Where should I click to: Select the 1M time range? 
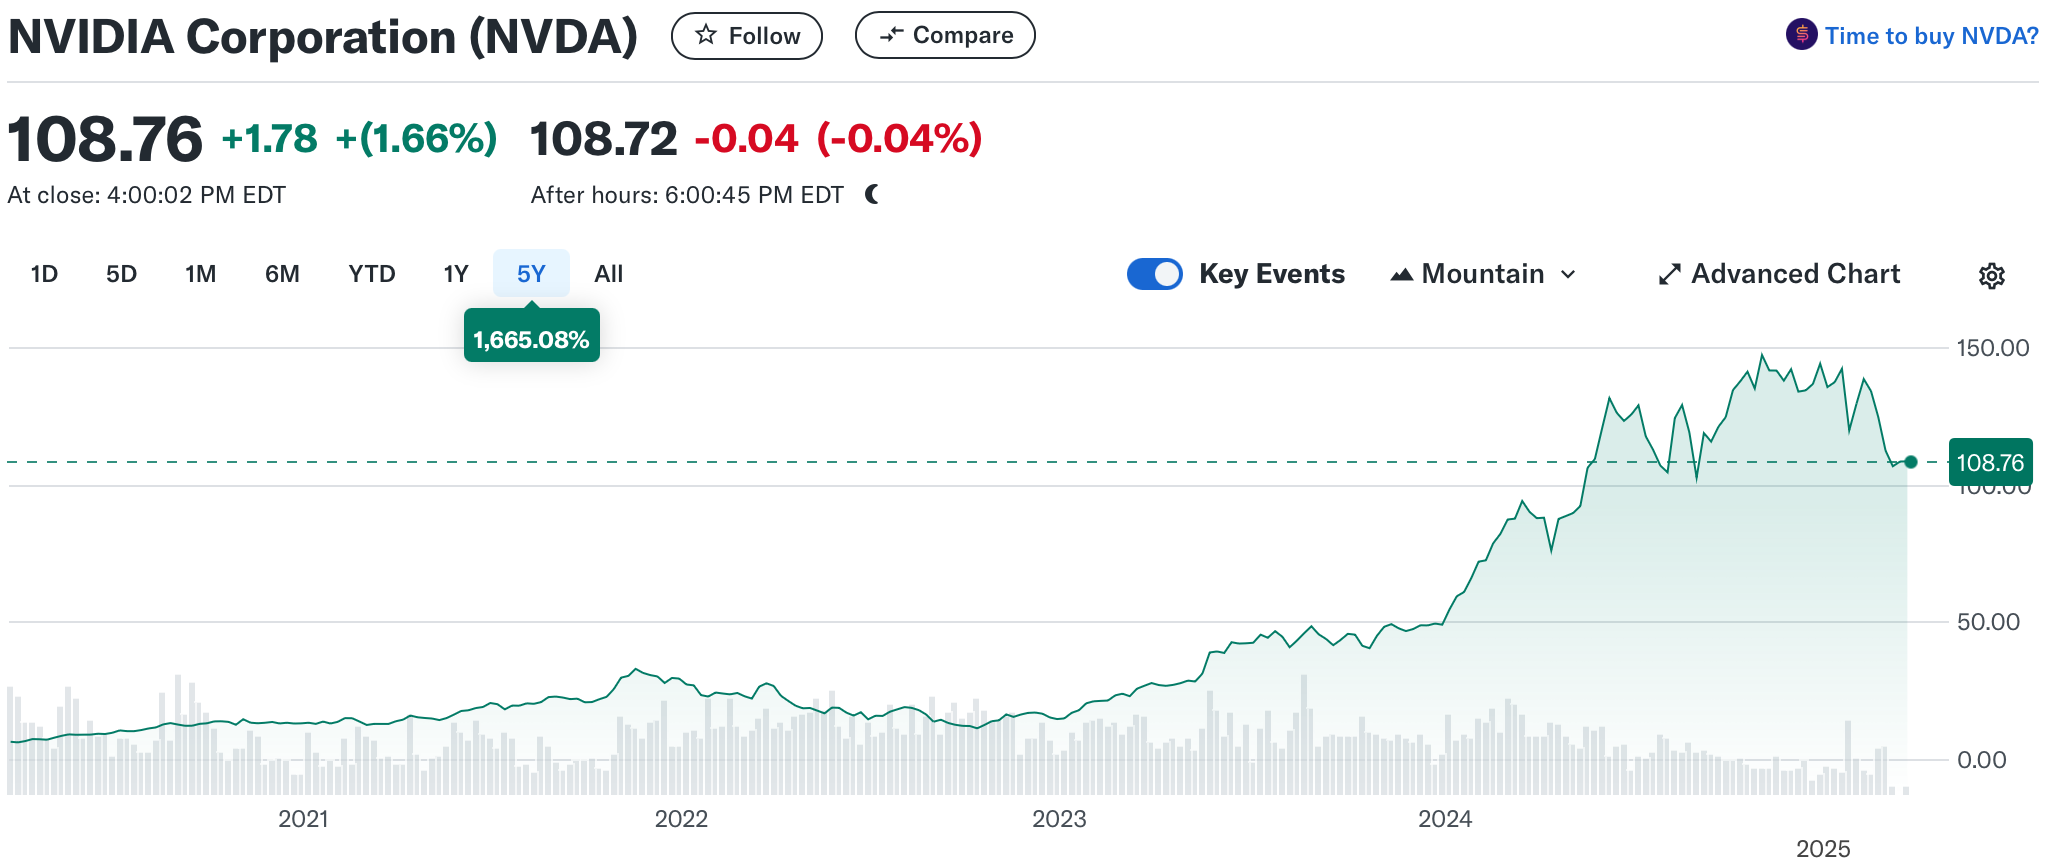coord(200,274)
